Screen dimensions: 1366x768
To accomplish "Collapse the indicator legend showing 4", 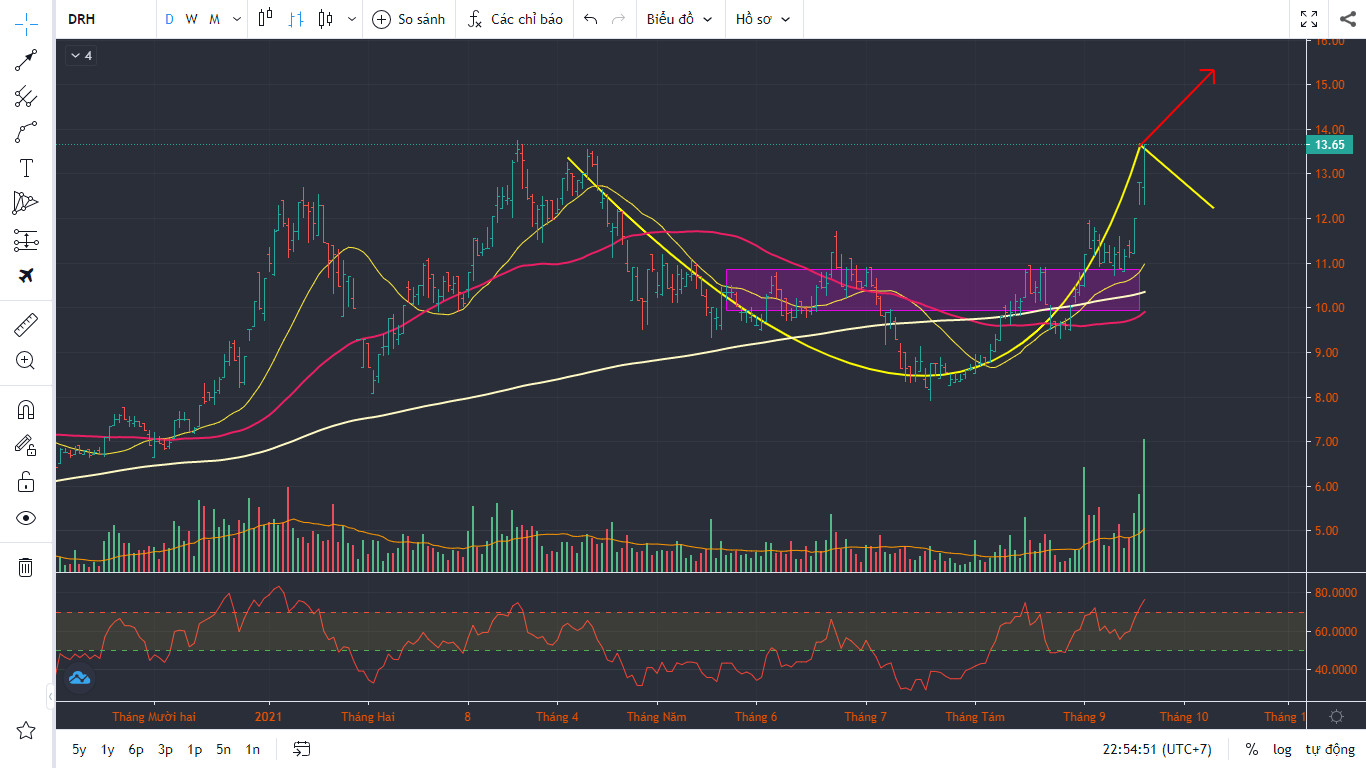I will coord(80,56).
